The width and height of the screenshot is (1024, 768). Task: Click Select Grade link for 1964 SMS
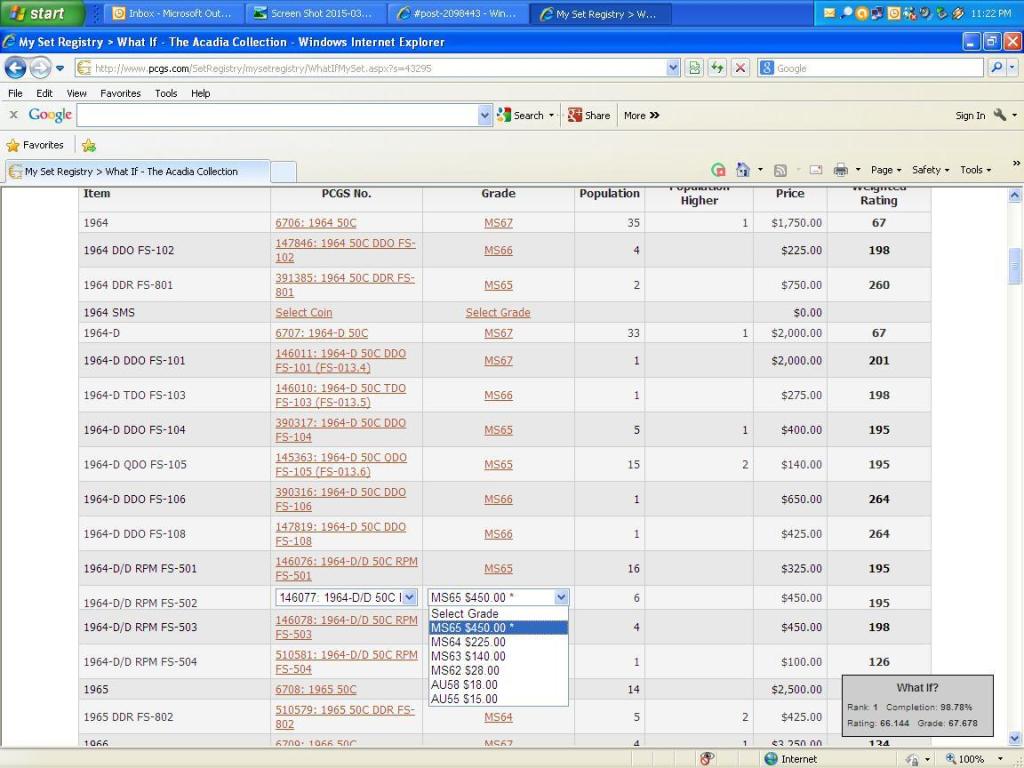[498, 313]
